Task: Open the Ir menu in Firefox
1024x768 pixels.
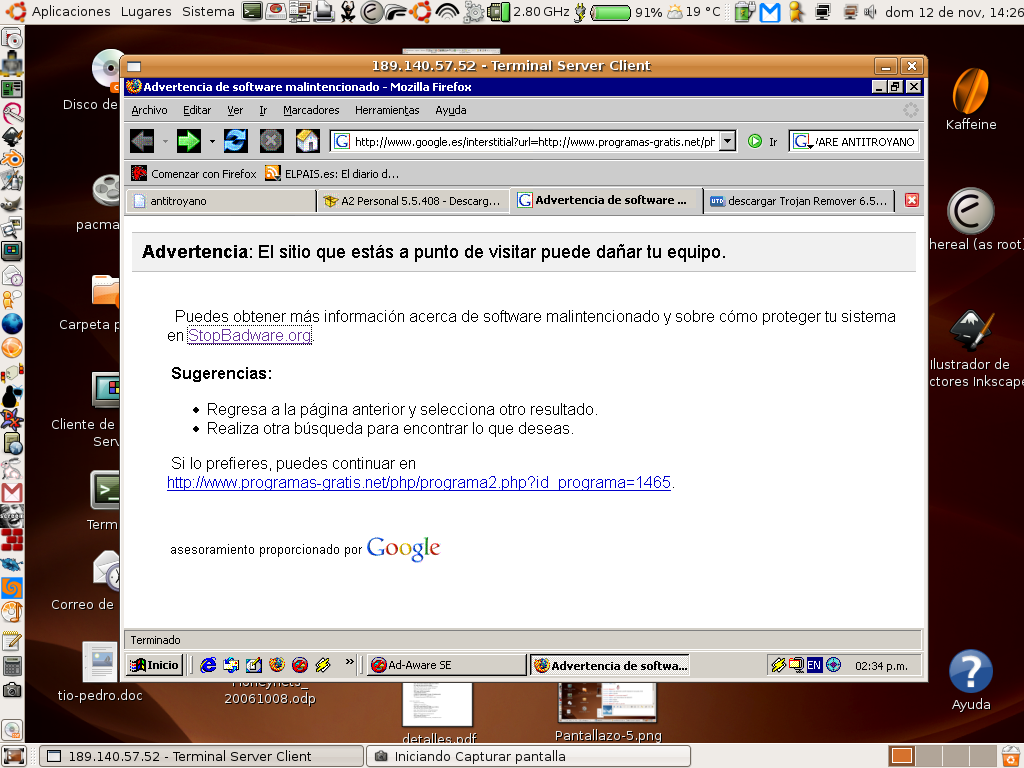Action: click(x=263, y=110)
